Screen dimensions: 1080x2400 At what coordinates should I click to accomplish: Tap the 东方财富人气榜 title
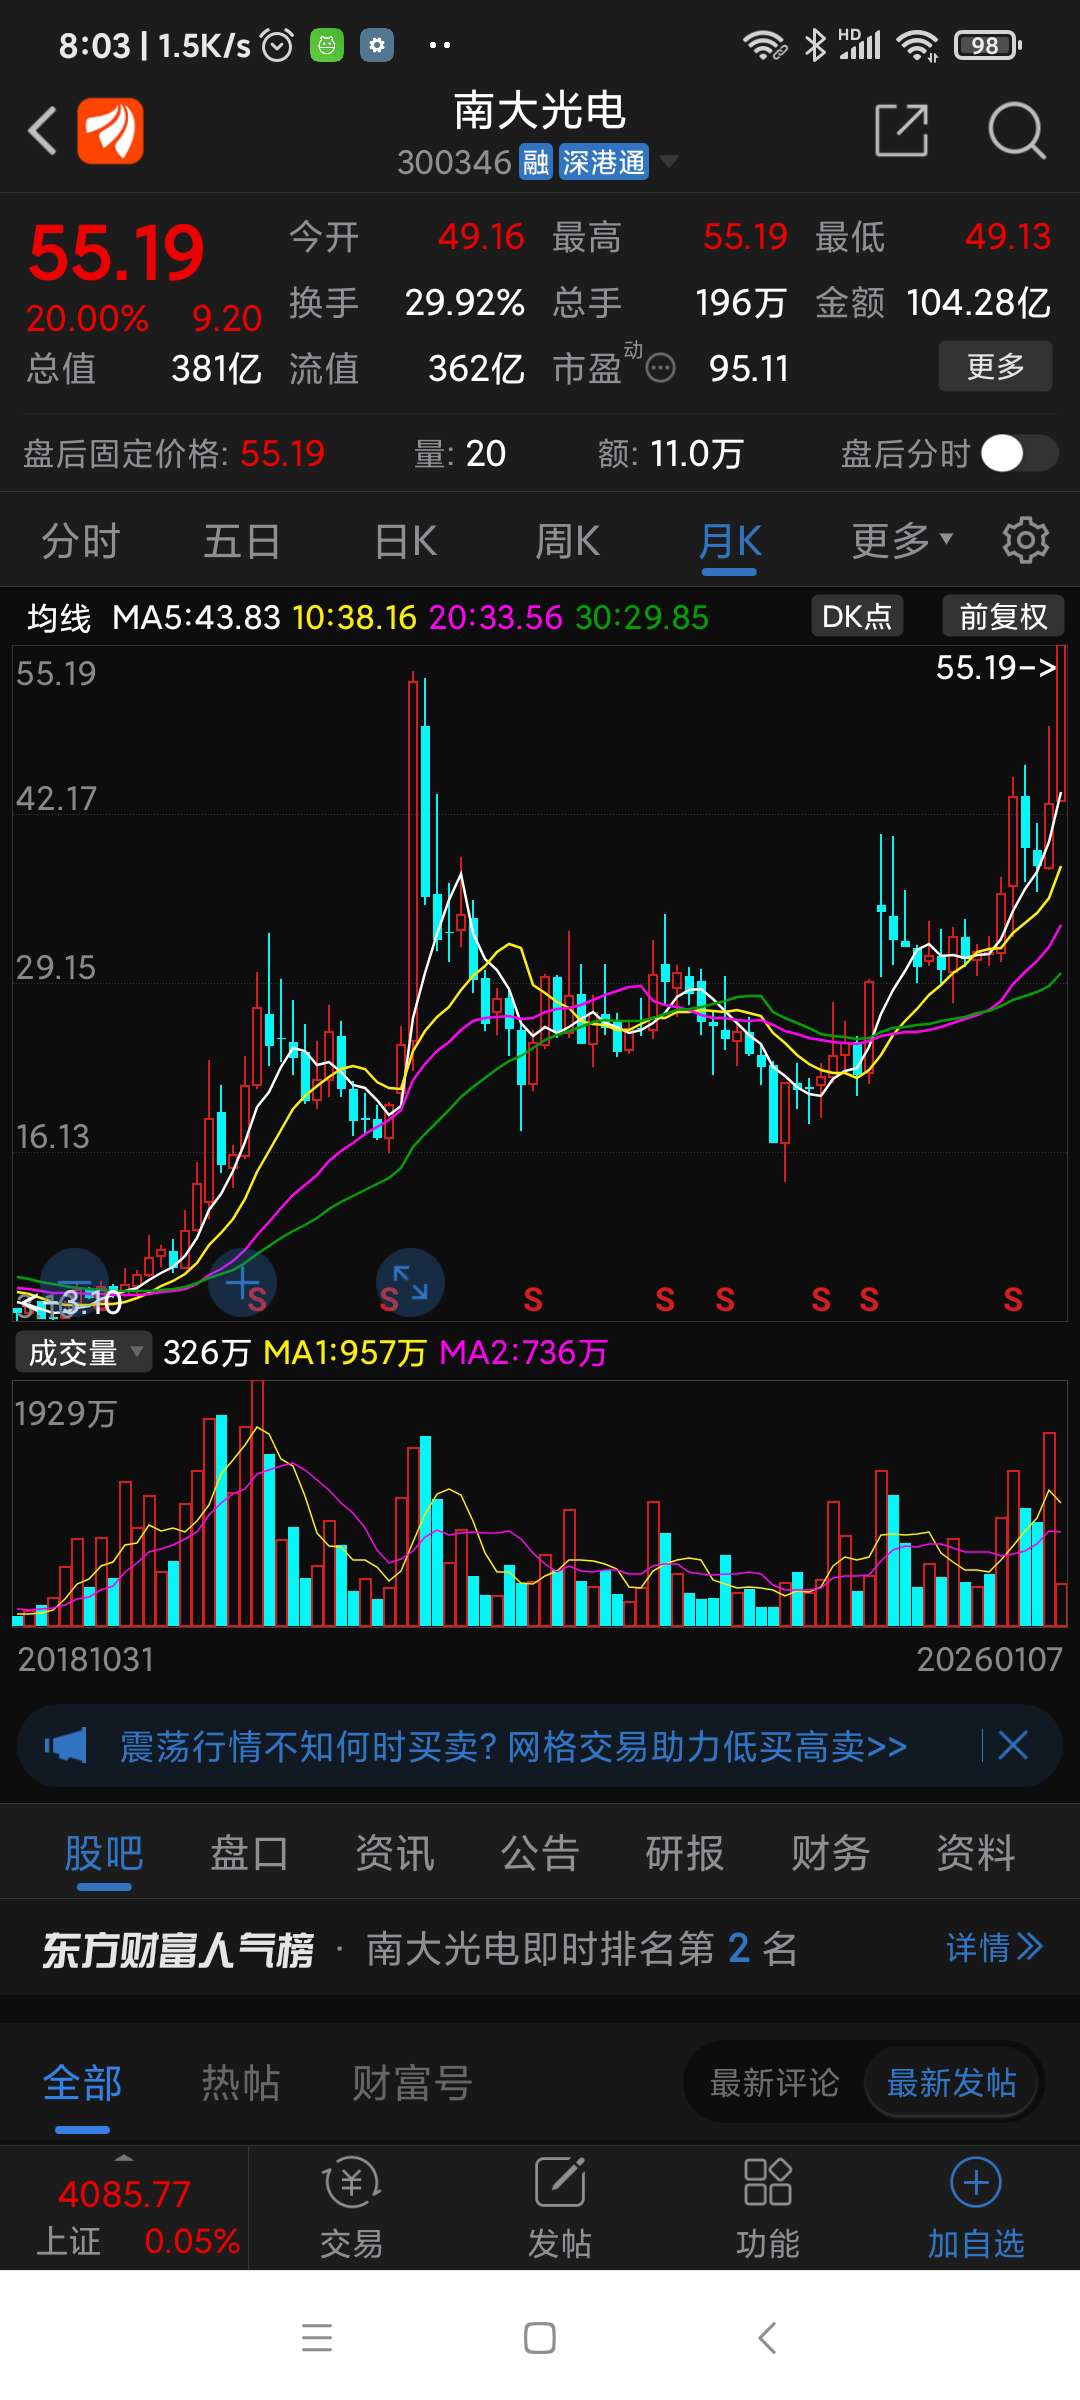[178, 1949]
